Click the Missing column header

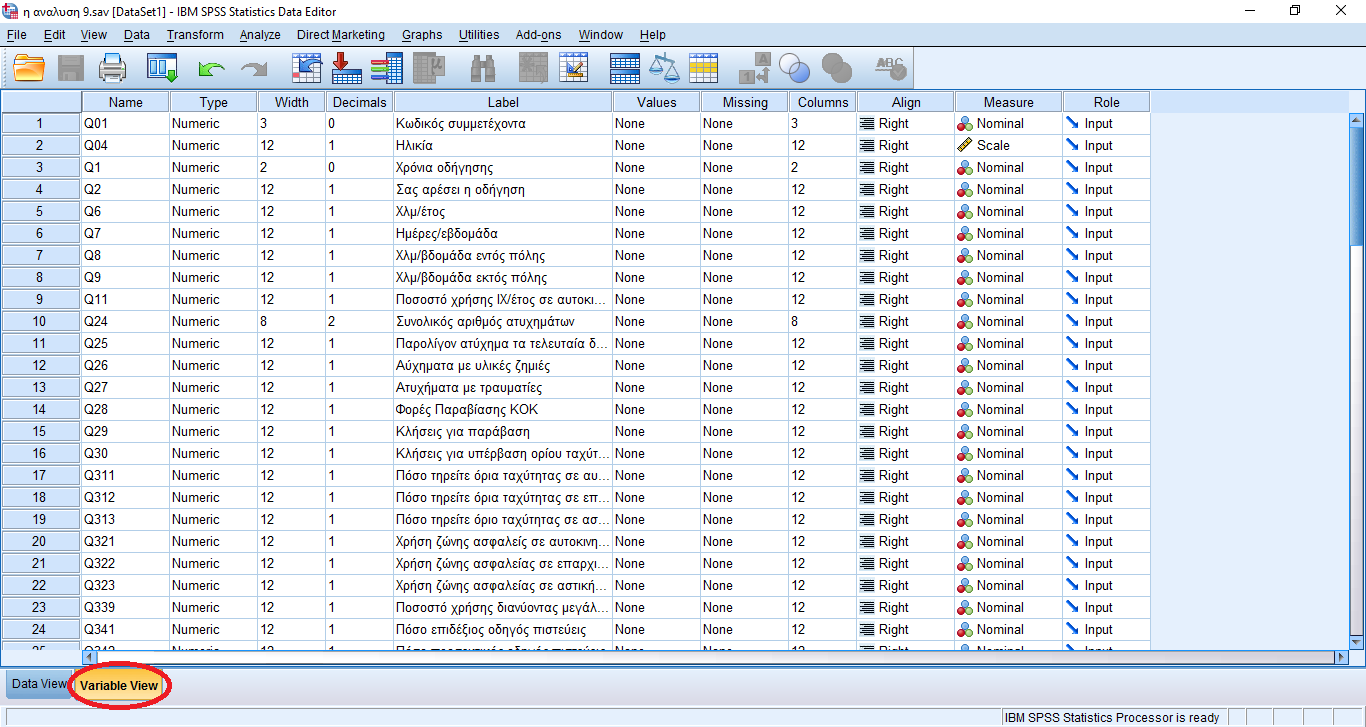[744, 102]
